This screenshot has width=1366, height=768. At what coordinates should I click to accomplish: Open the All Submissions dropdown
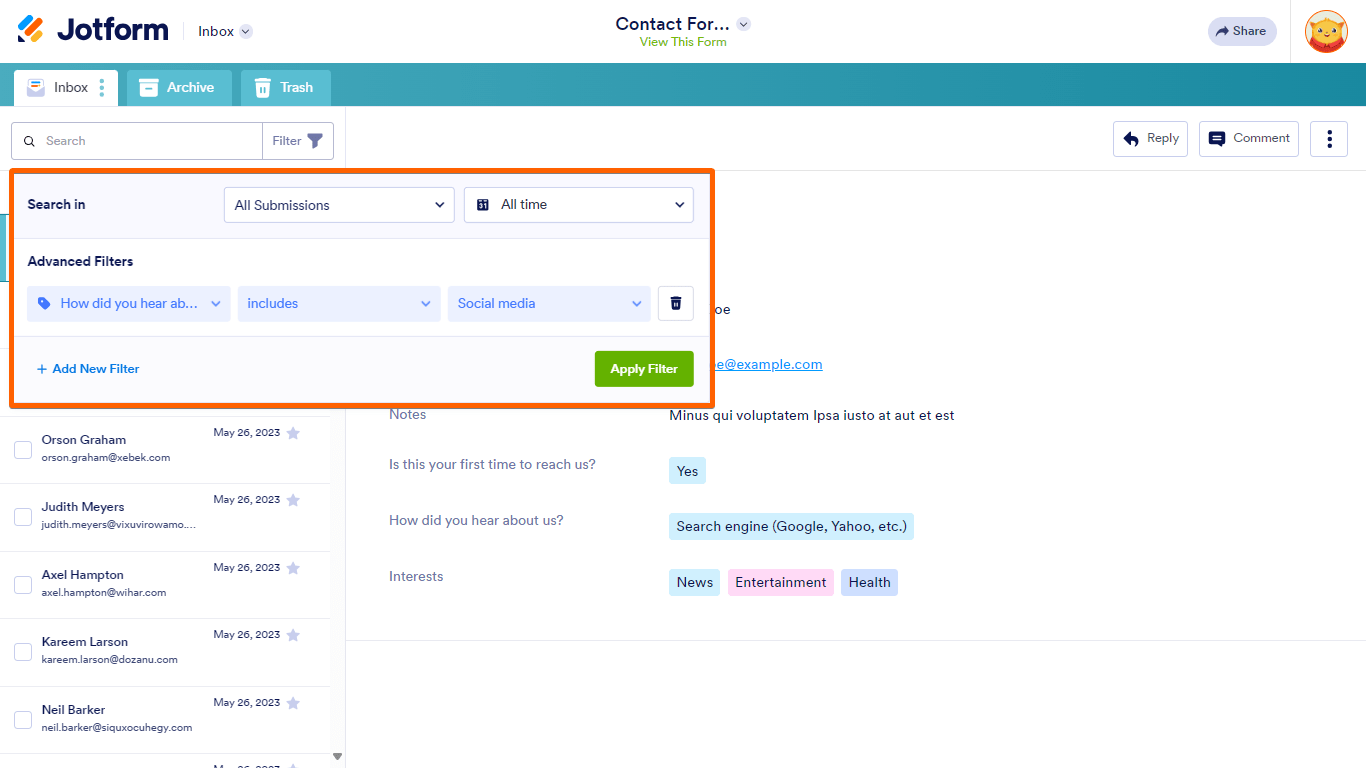coord(338,204)
